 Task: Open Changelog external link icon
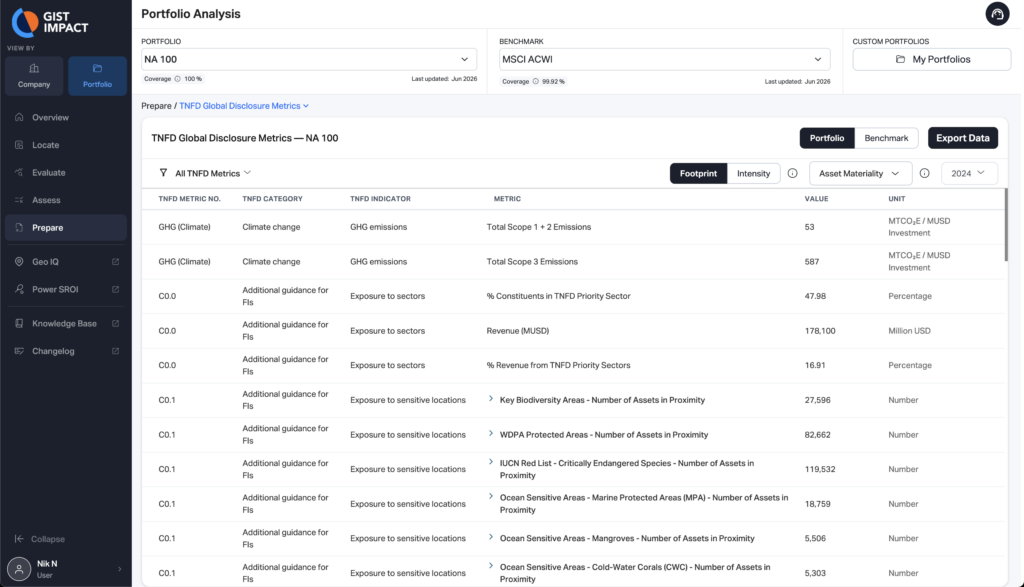[116, 351]
